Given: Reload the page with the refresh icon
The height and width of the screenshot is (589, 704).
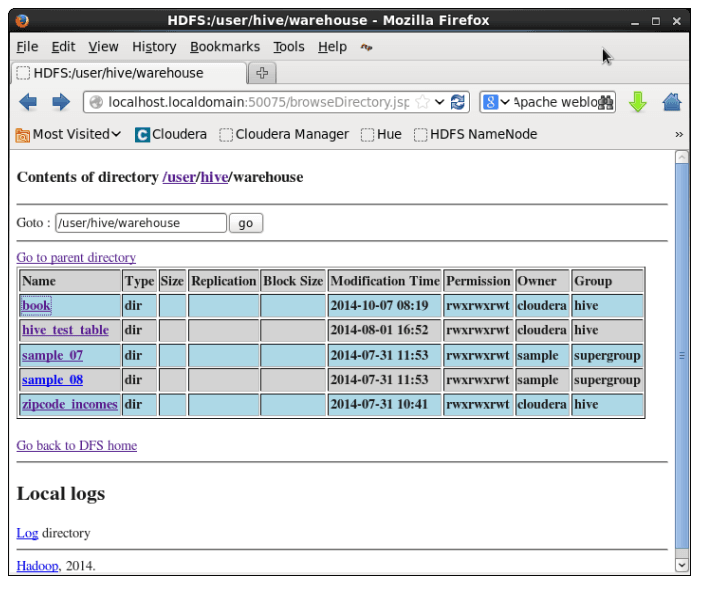Looking at the screenshot, I should pyautogui.click(x=458, y=102).
